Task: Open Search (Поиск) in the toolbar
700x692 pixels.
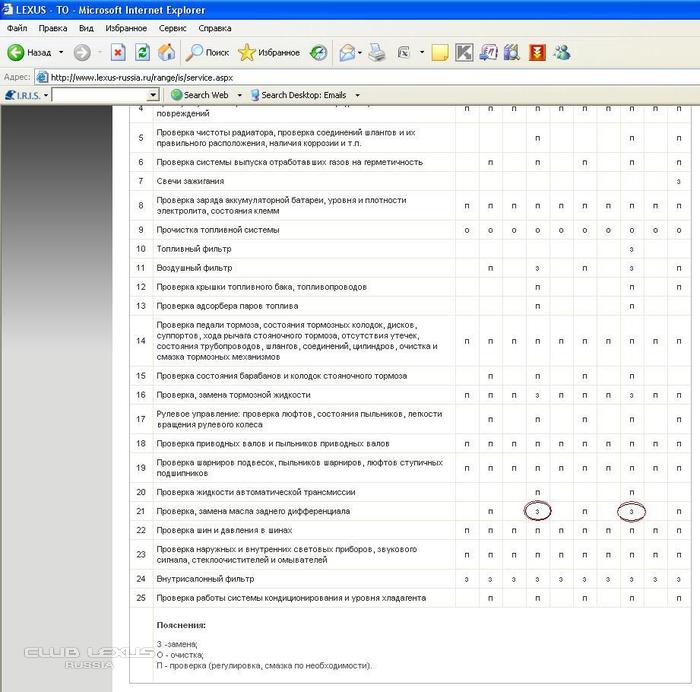Action: pyautogui.click(x=207, y=52)
